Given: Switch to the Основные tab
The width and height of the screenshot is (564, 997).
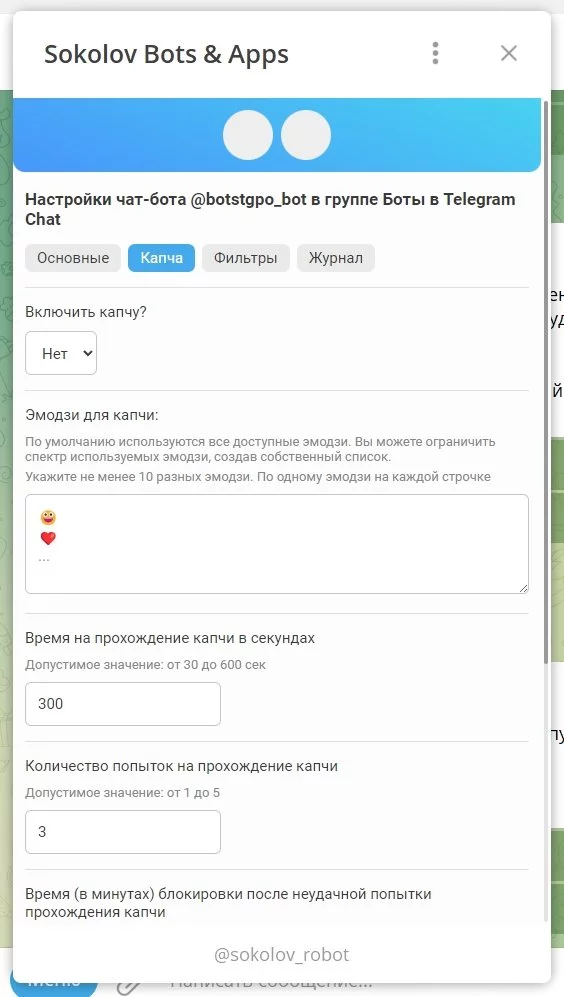Looking at the screenshot, I should point(73,258).
